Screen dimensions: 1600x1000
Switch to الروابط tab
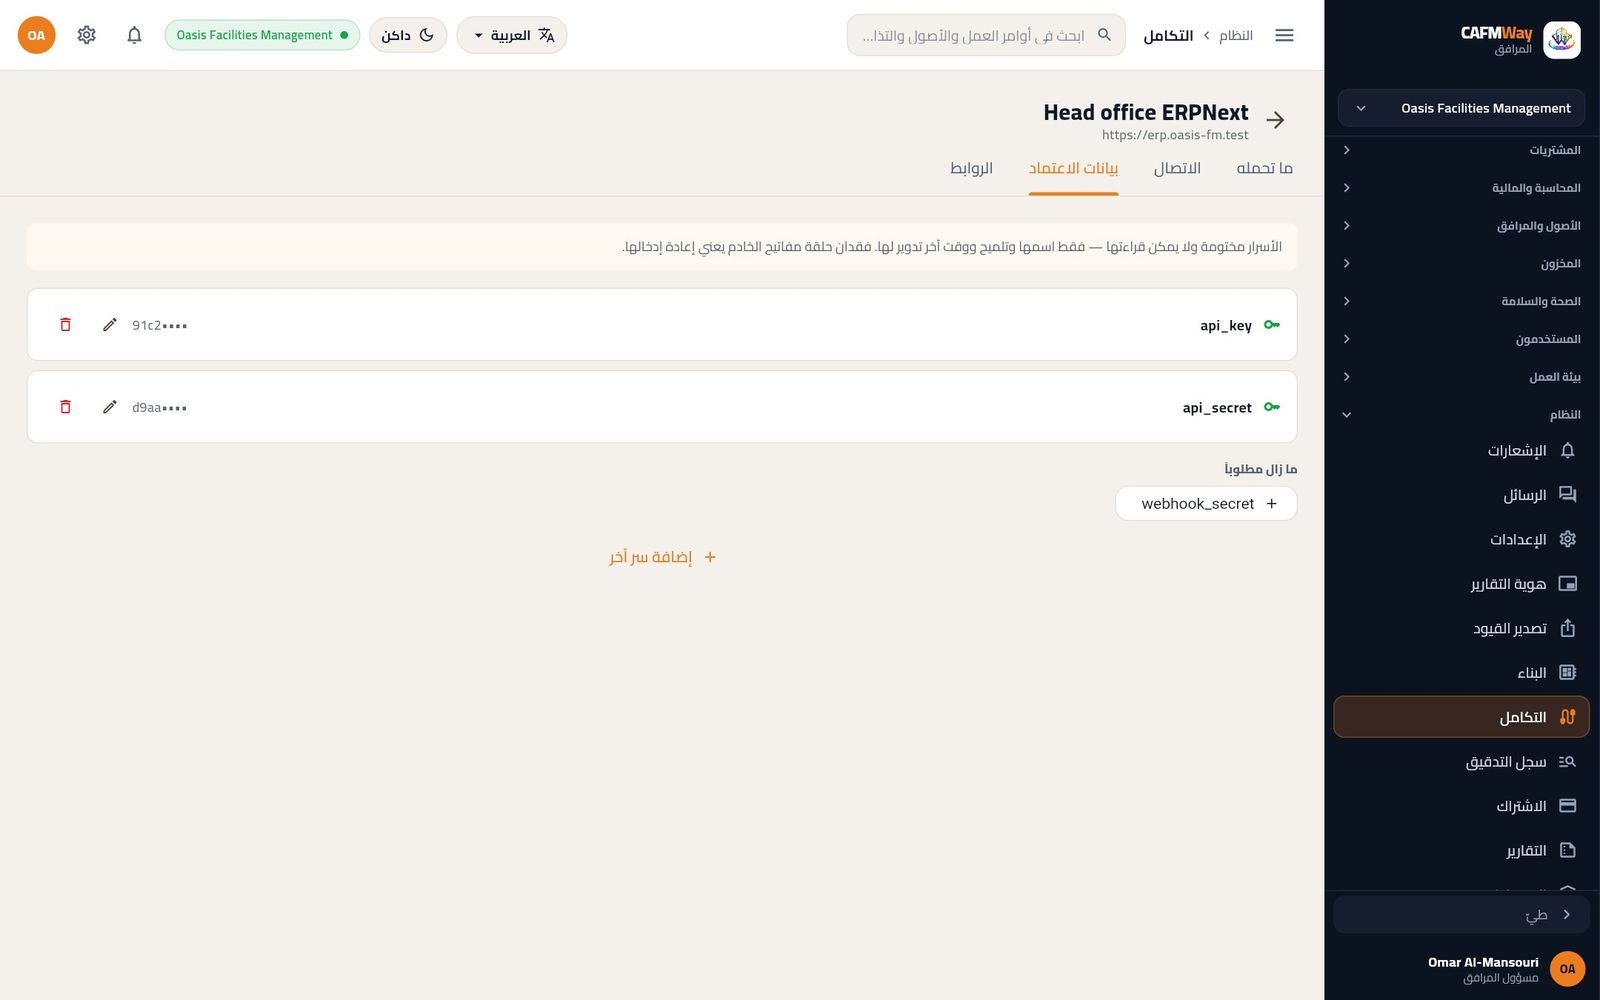pos(971,168)
